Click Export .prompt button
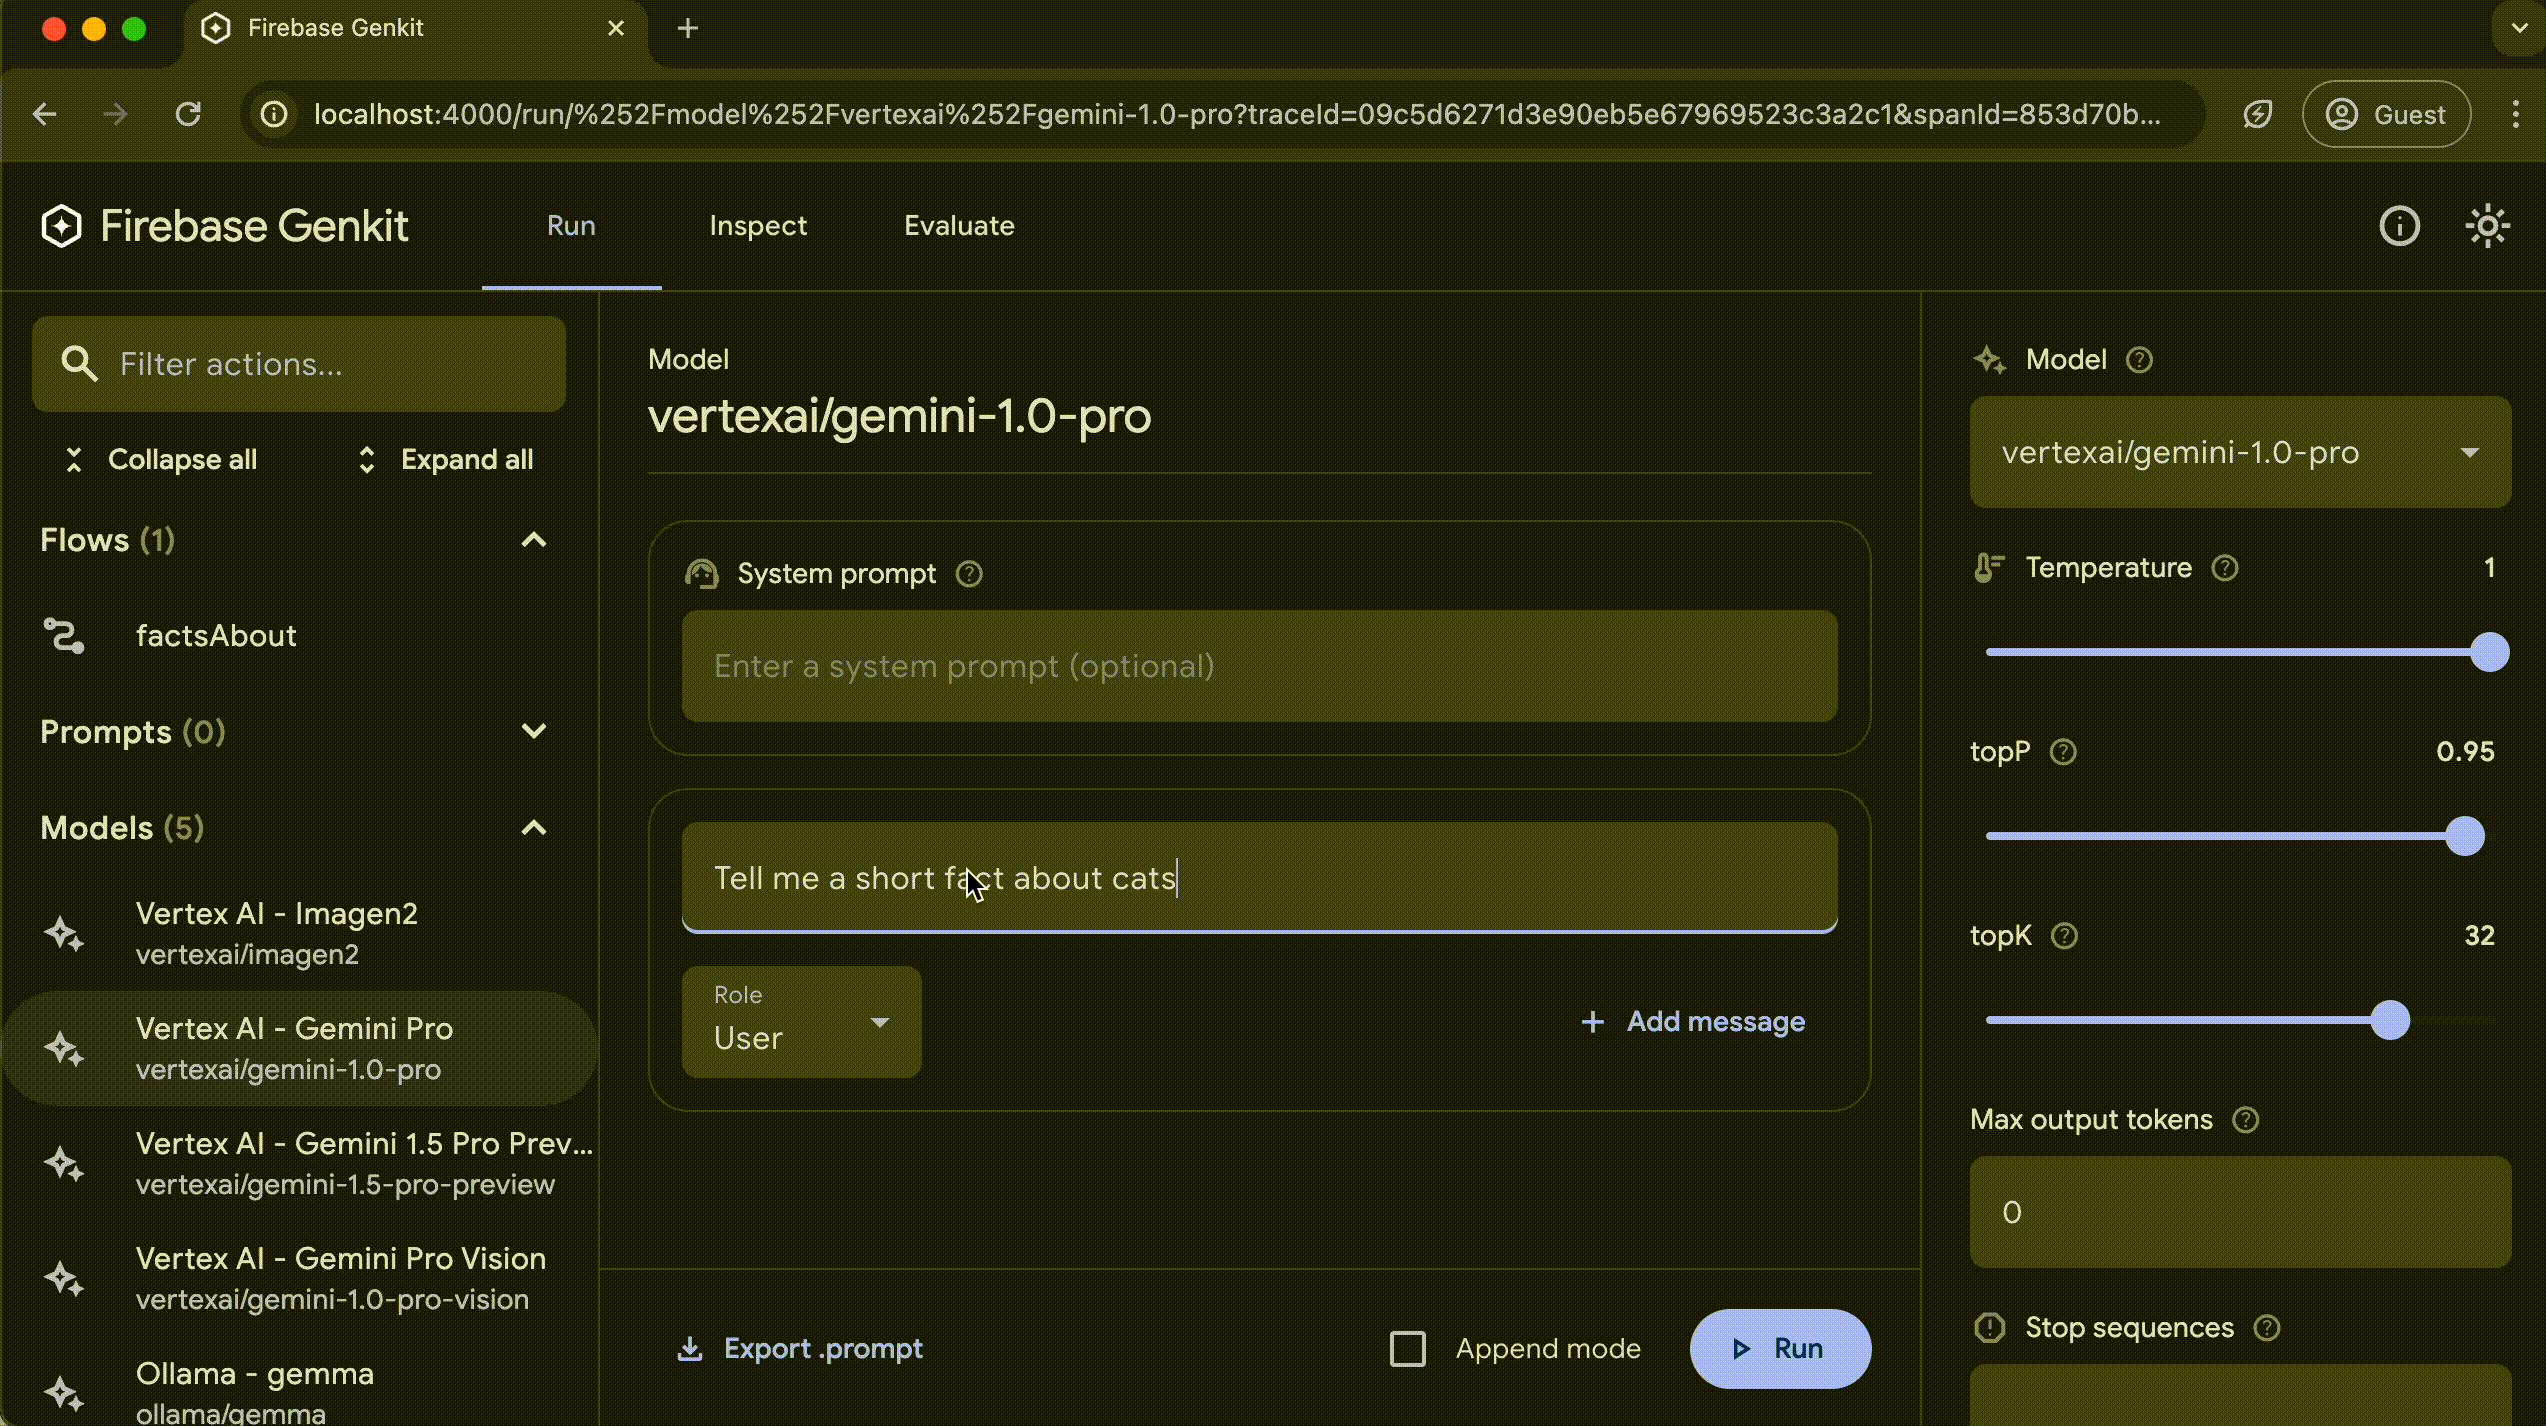Screen dimensions: 2546x1426 click(x=801, y=1347)
